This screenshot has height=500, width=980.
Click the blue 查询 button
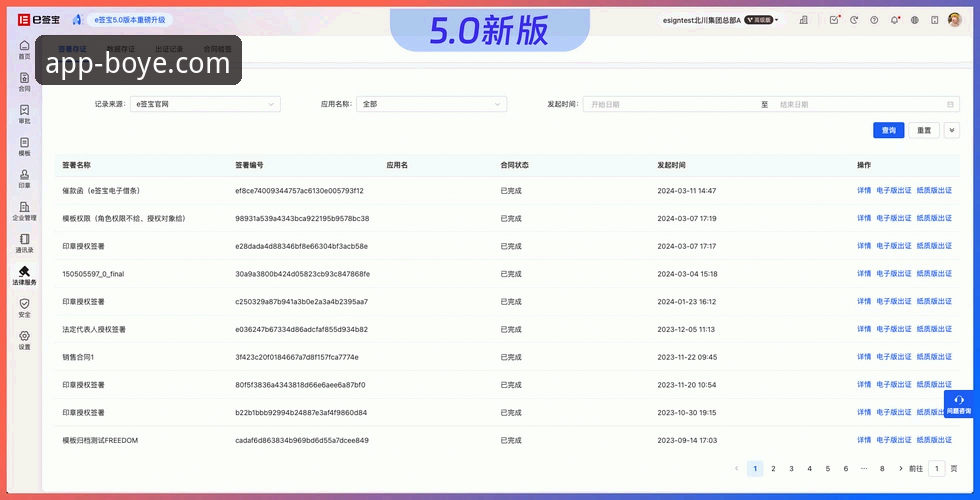point(888,130)
